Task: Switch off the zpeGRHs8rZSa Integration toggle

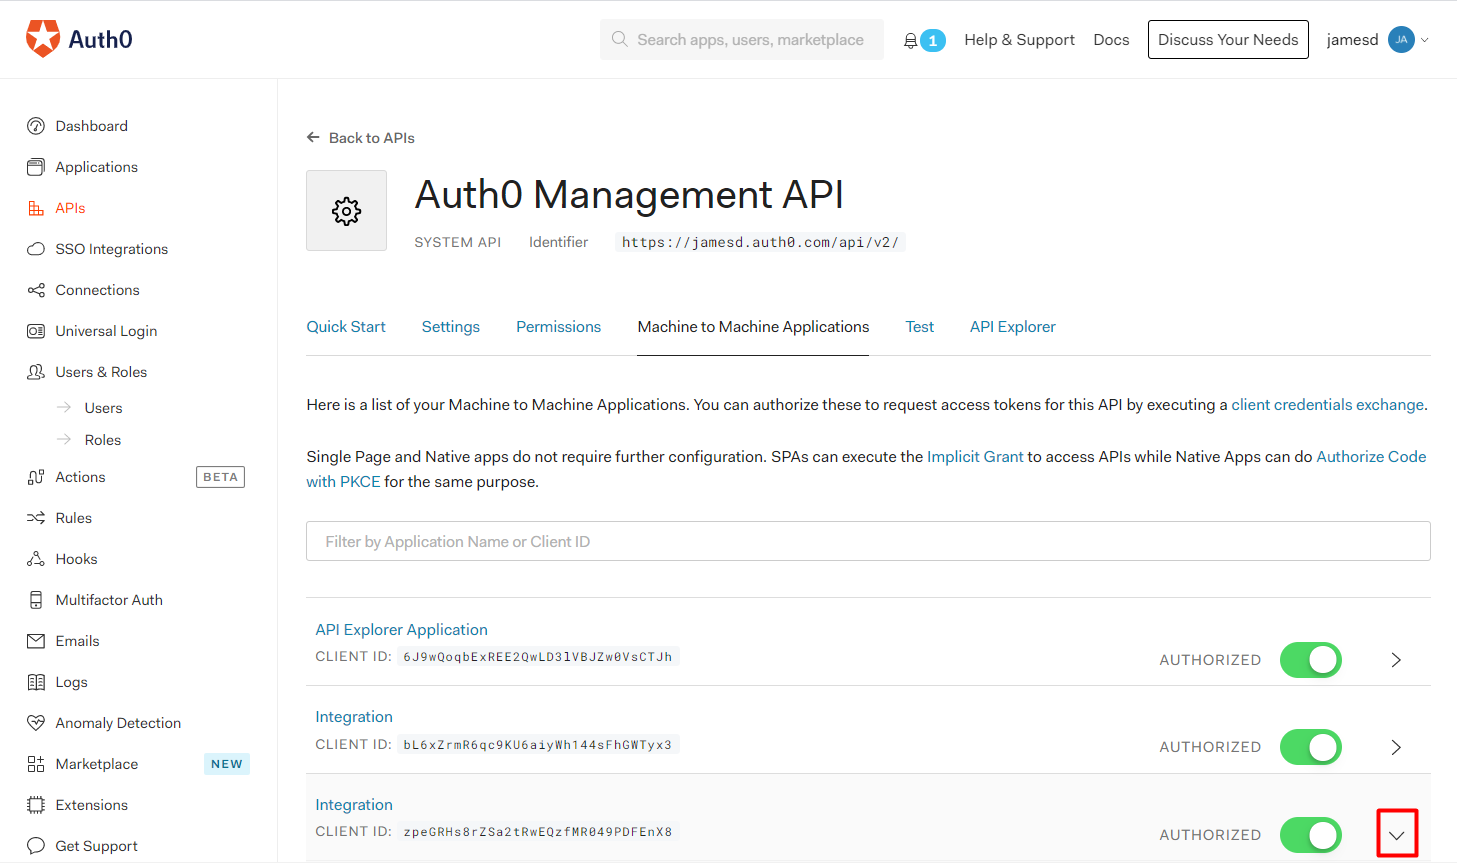Action: 1310,835
